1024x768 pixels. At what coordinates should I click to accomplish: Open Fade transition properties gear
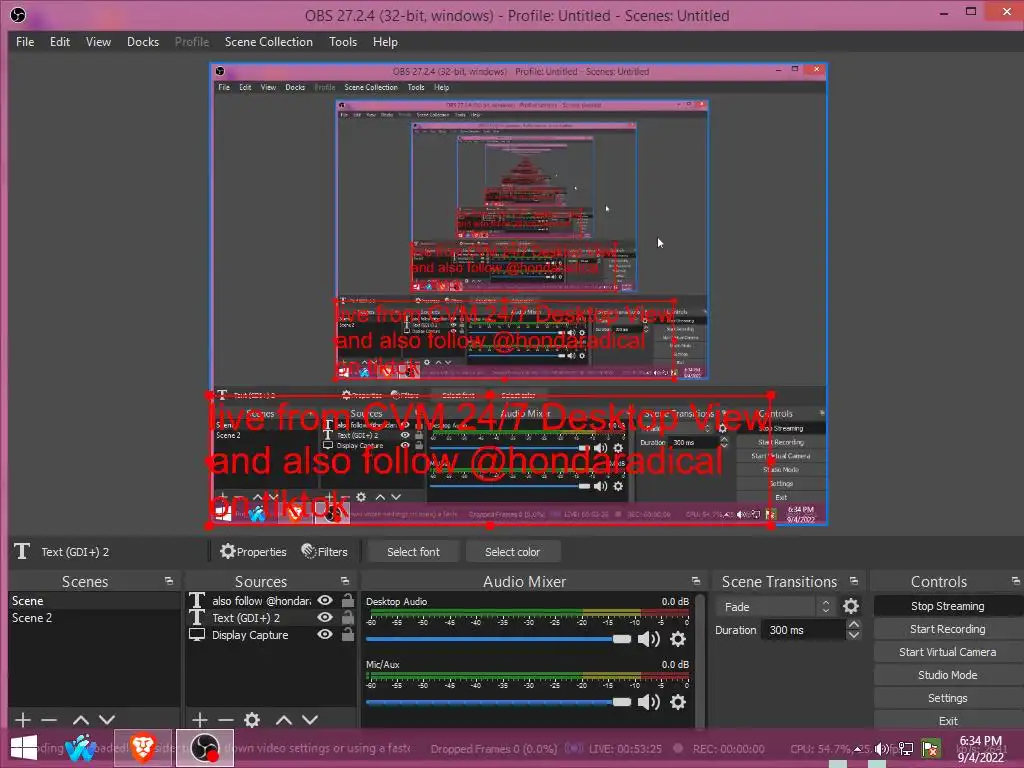[850, 606]
